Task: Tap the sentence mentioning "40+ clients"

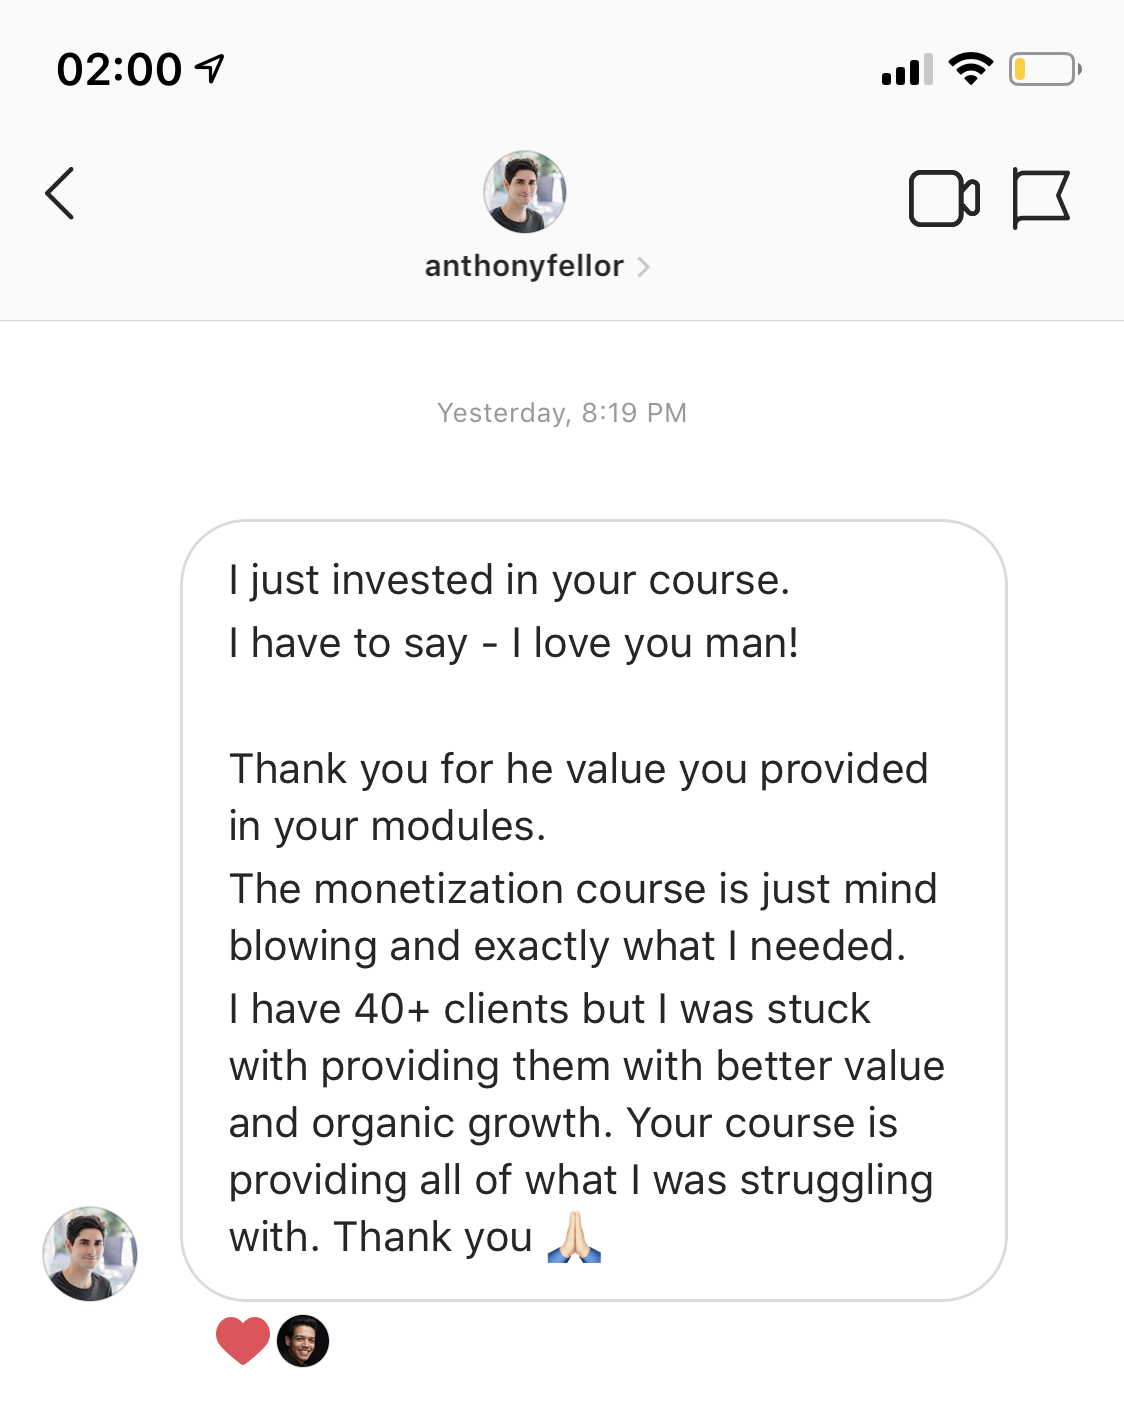Action: tap(549, 1009)
